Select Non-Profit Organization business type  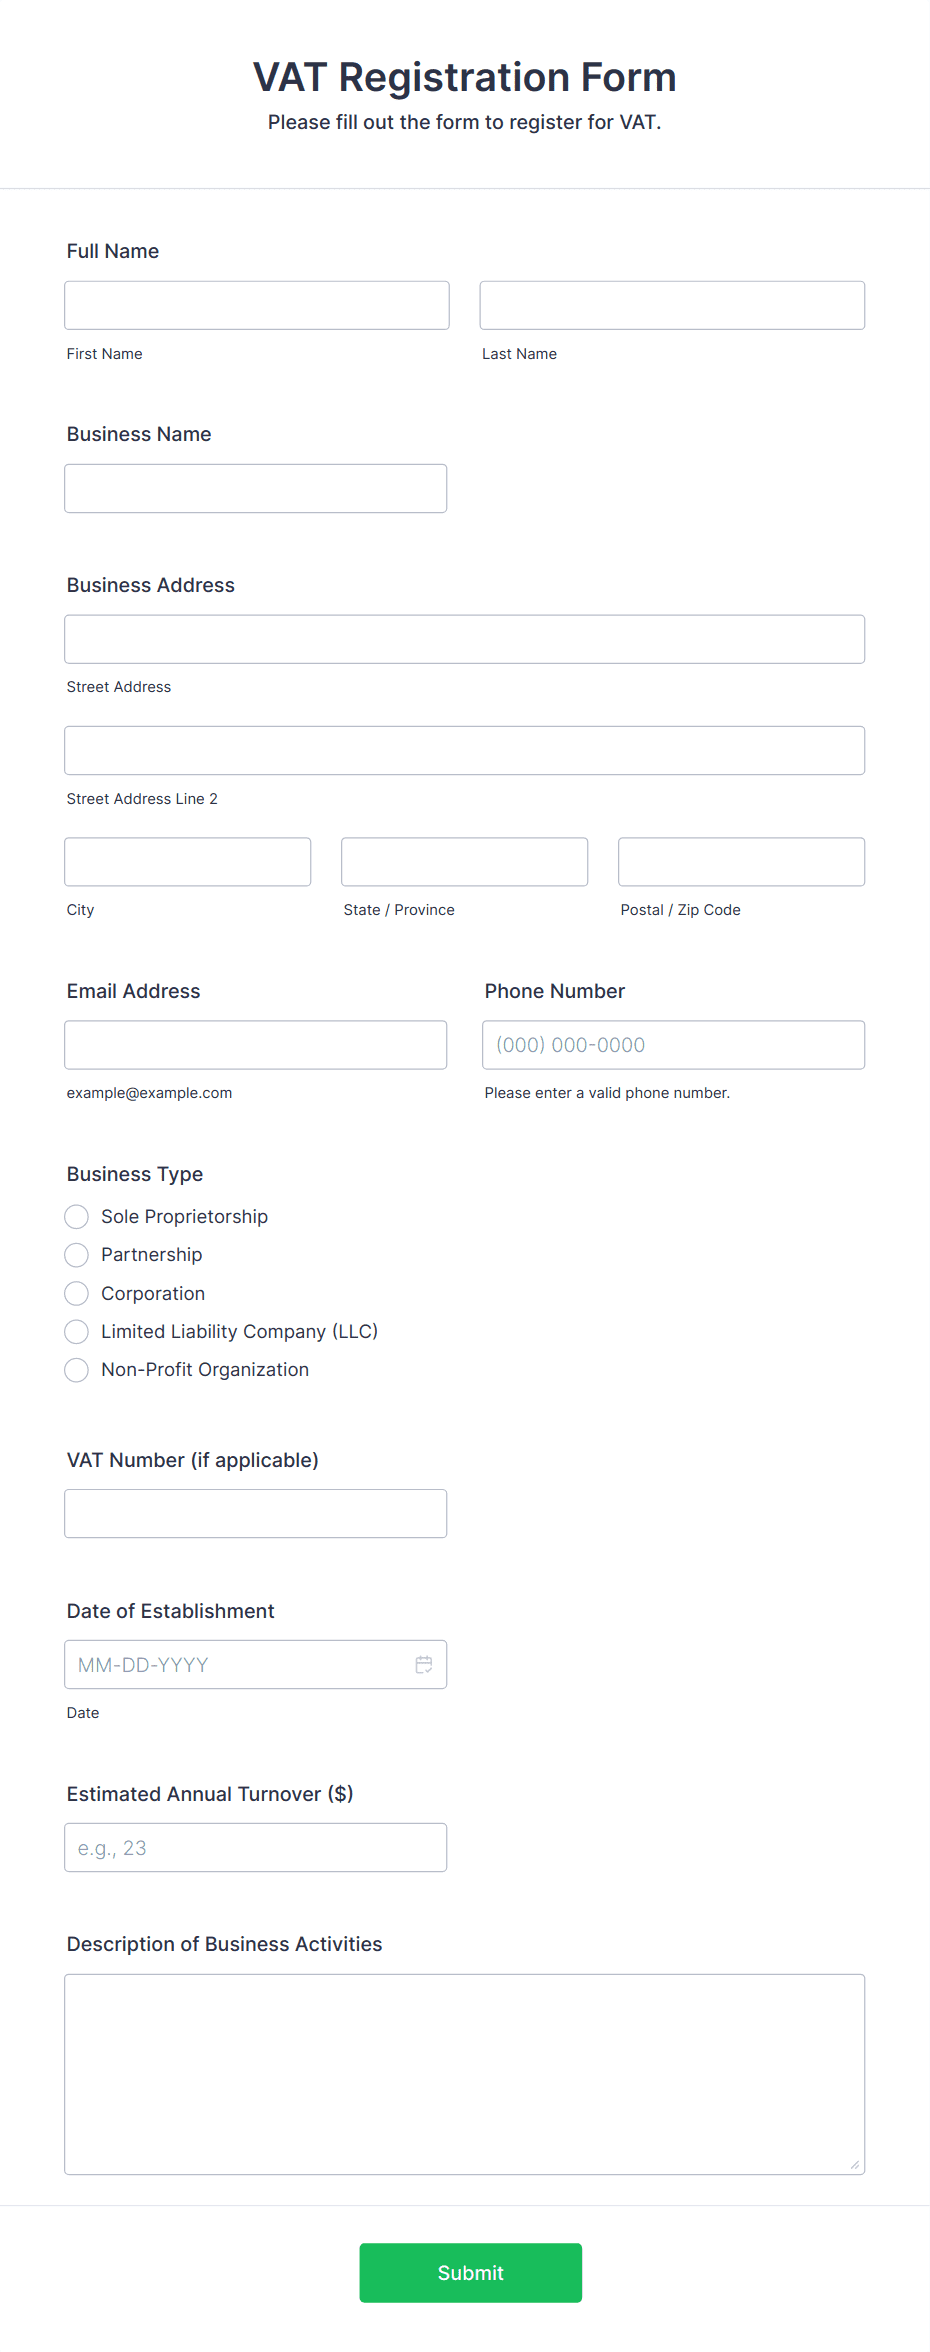(76, 1369)
